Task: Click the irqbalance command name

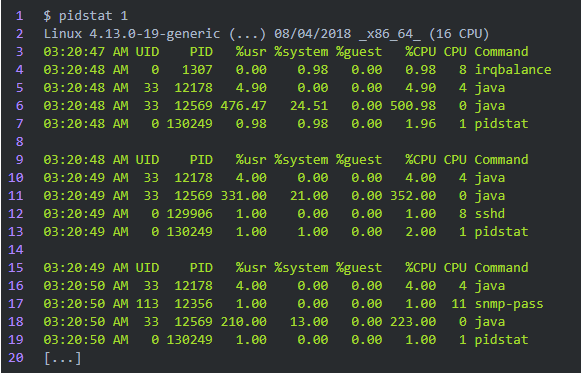Action: point(513,70)
